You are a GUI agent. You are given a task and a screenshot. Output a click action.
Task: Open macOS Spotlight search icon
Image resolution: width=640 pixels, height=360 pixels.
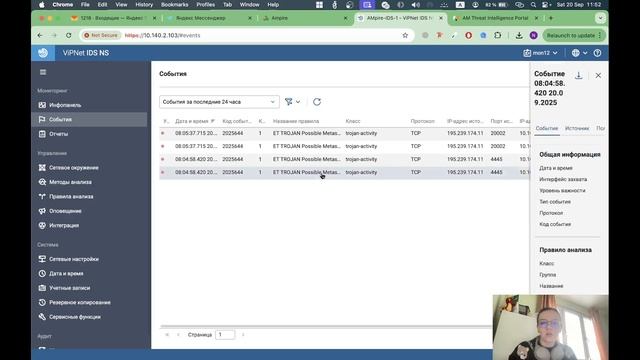click(533, 5)
